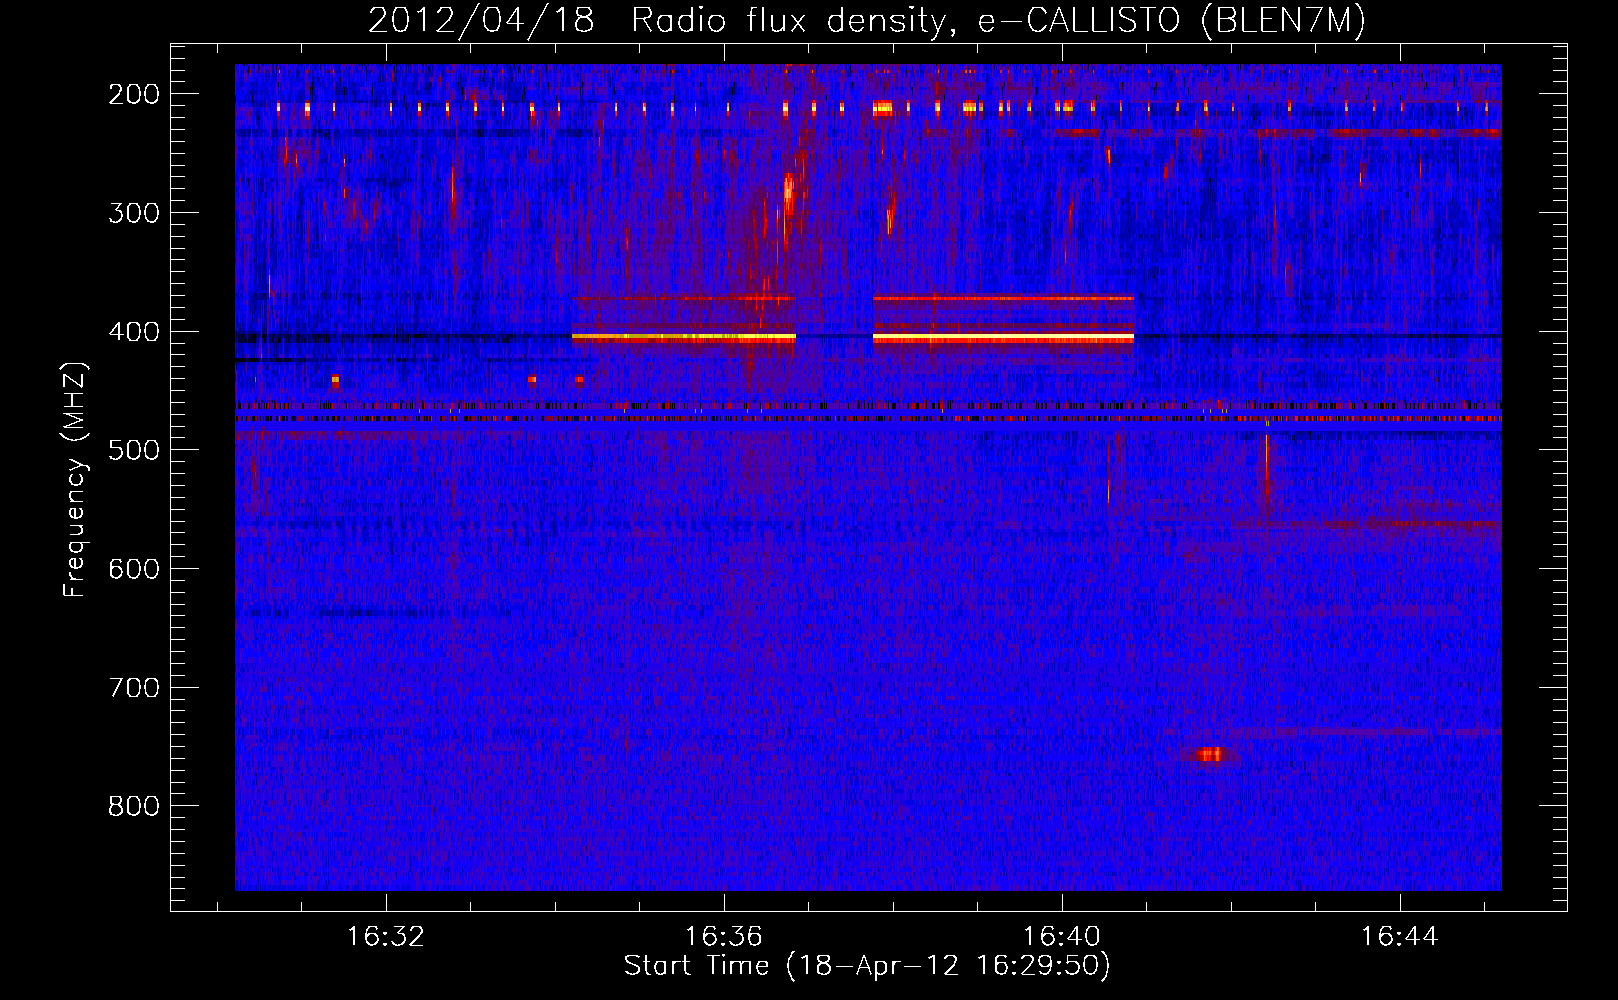Click the 16:40 time tick label
The image size is (1618, 1000).
1062,936
